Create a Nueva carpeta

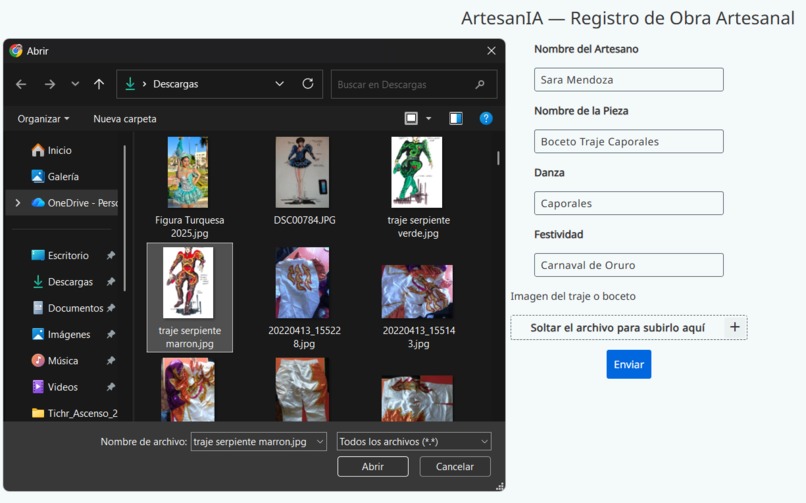(125, 119)
